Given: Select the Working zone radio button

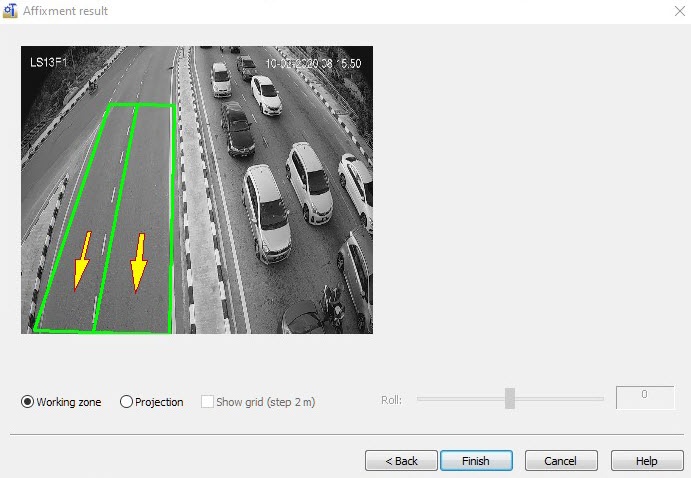Looking at the screenshot, I should point(27,402).
